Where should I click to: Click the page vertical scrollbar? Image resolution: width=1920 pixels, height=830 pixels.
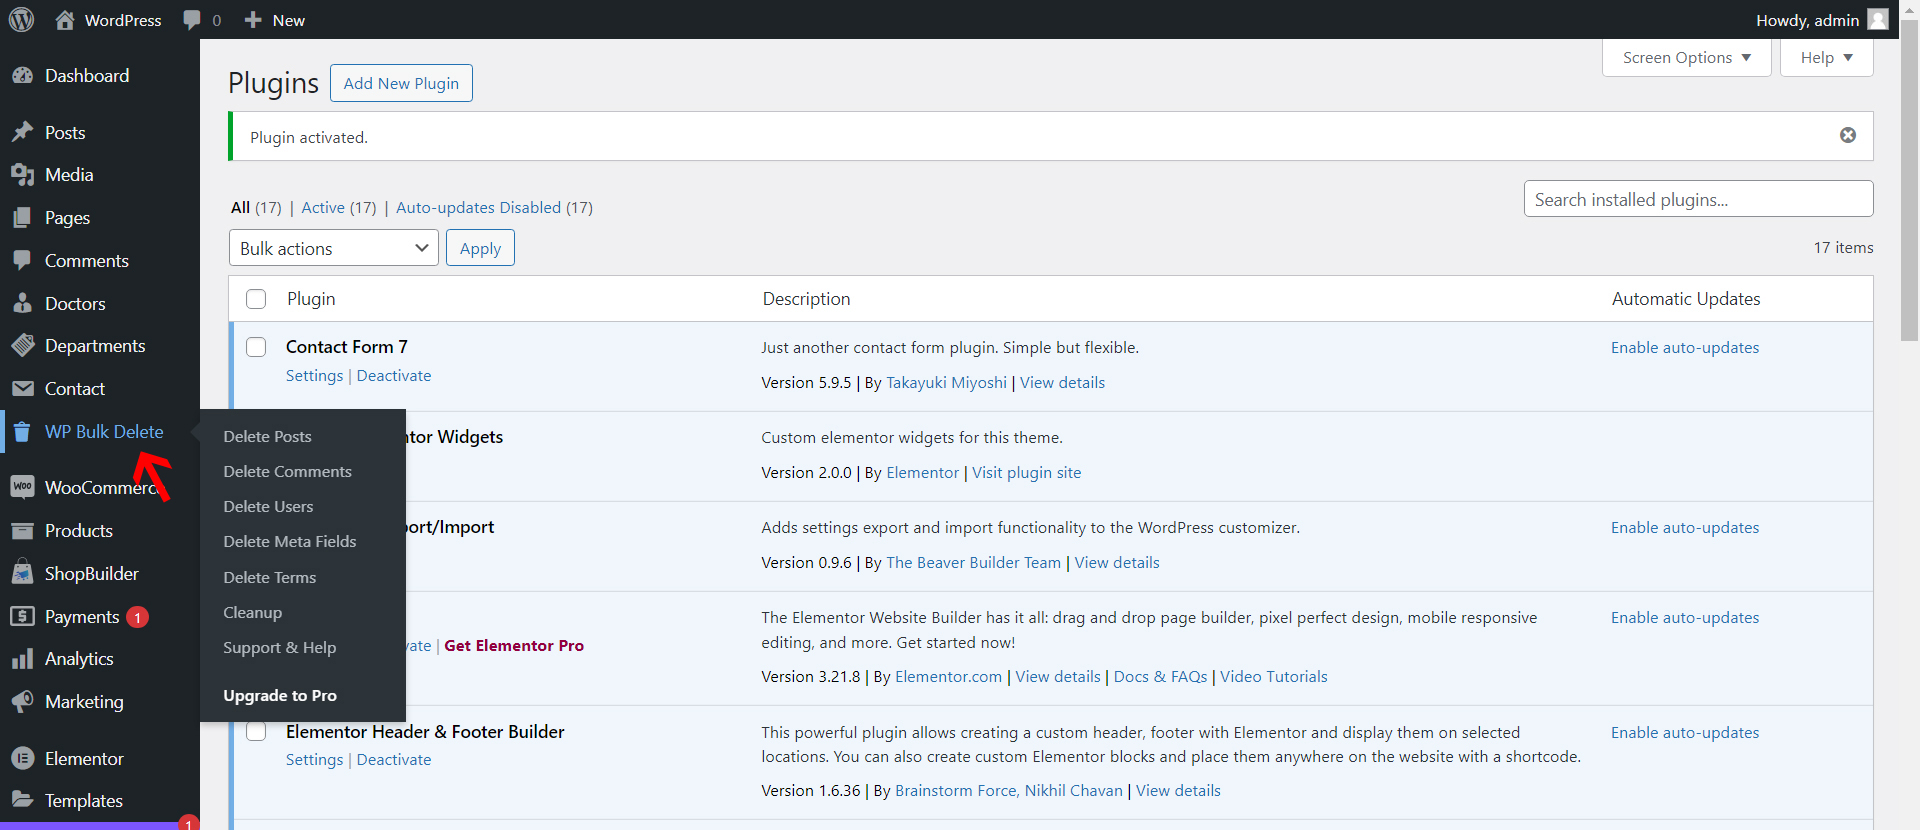click(1909, 180)
